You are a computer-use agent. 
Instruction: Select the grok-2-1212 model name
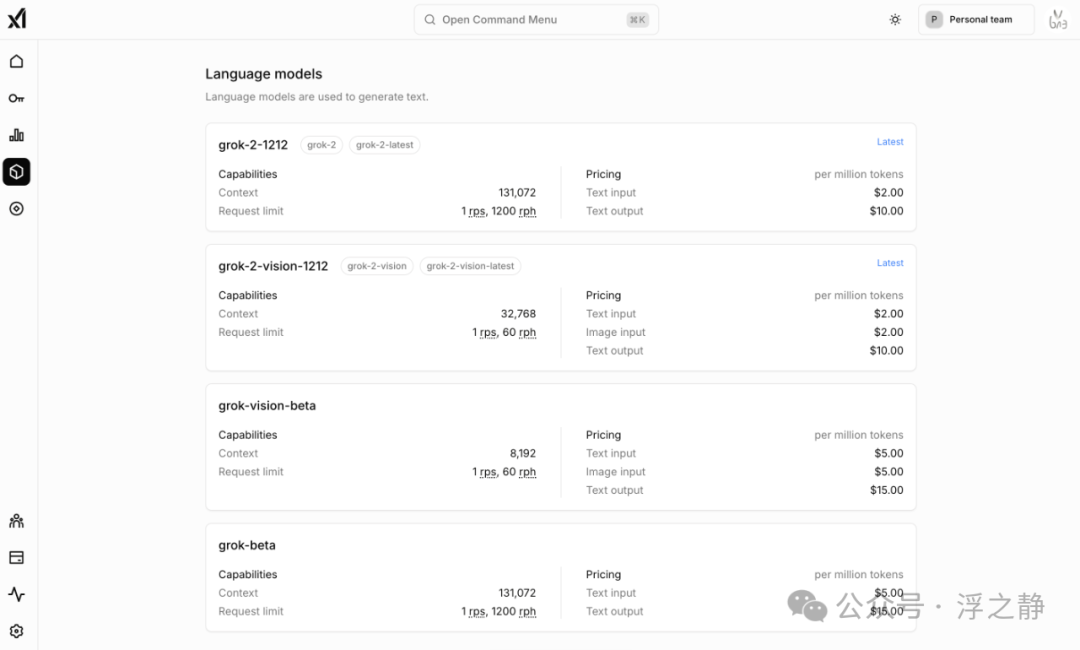click(x=253, y=145)
